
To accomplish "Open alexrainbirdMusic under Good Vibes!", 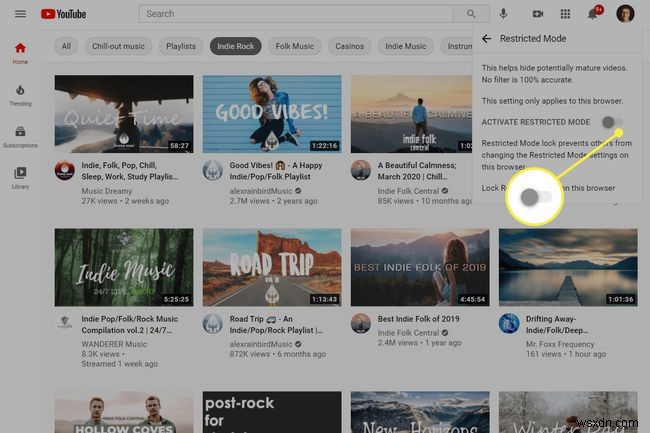I will click(x=261, y=191).
